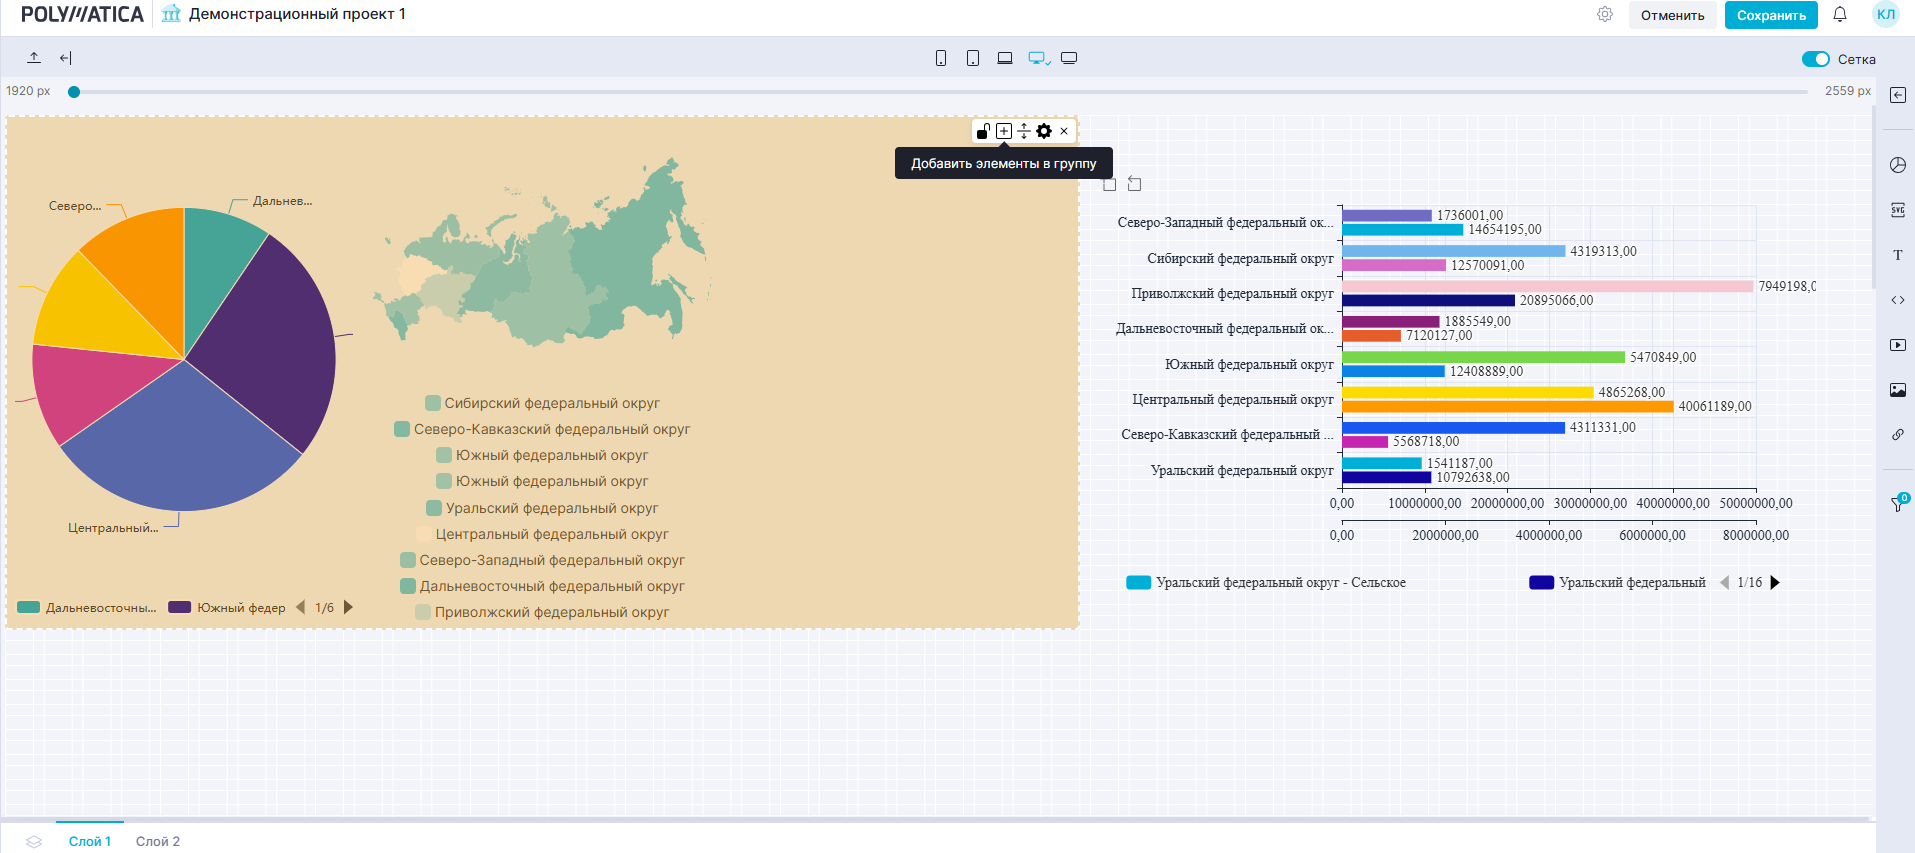Toggle the Сетка grid switch
The height and width of the screenshot is (853, 1915).
[x=1815, y=59]
